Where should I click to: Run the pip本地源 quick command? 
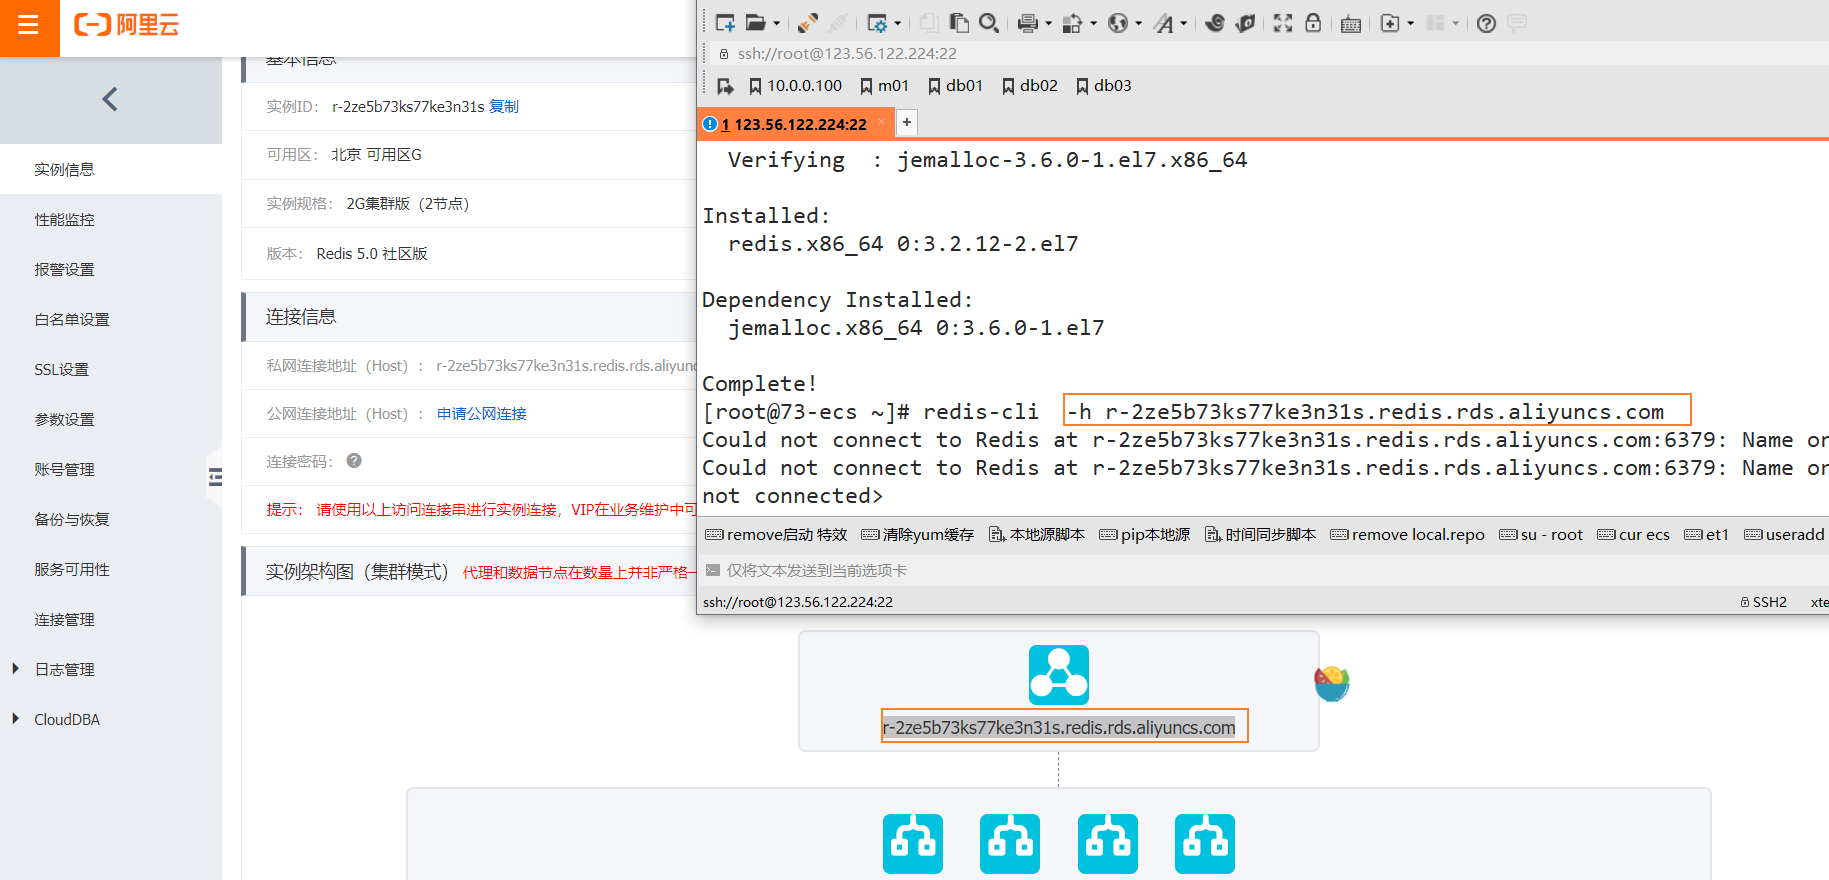click(1145, 535)
